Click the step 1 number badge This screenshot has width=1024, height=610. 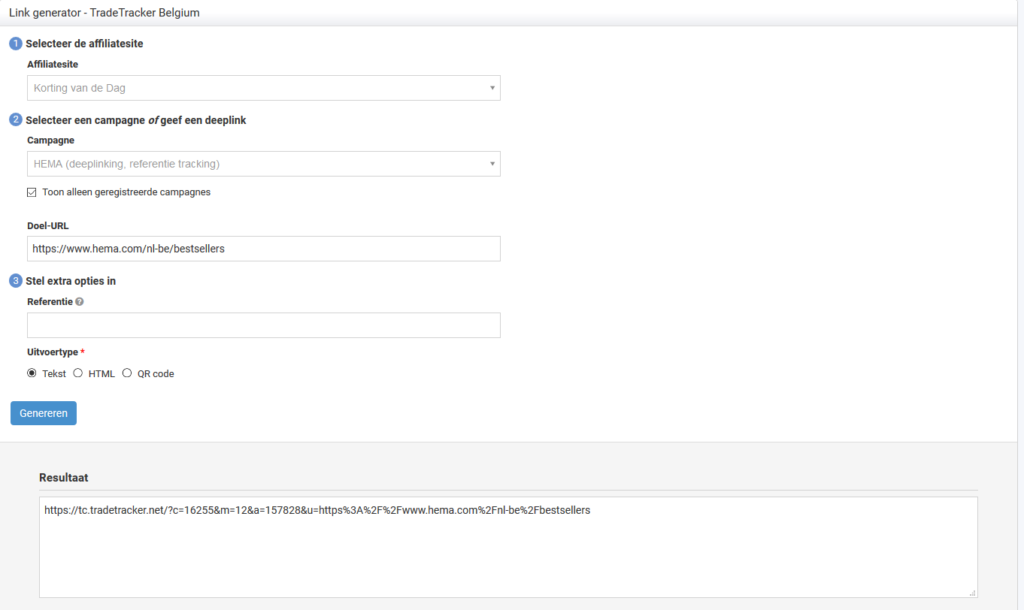15,44
